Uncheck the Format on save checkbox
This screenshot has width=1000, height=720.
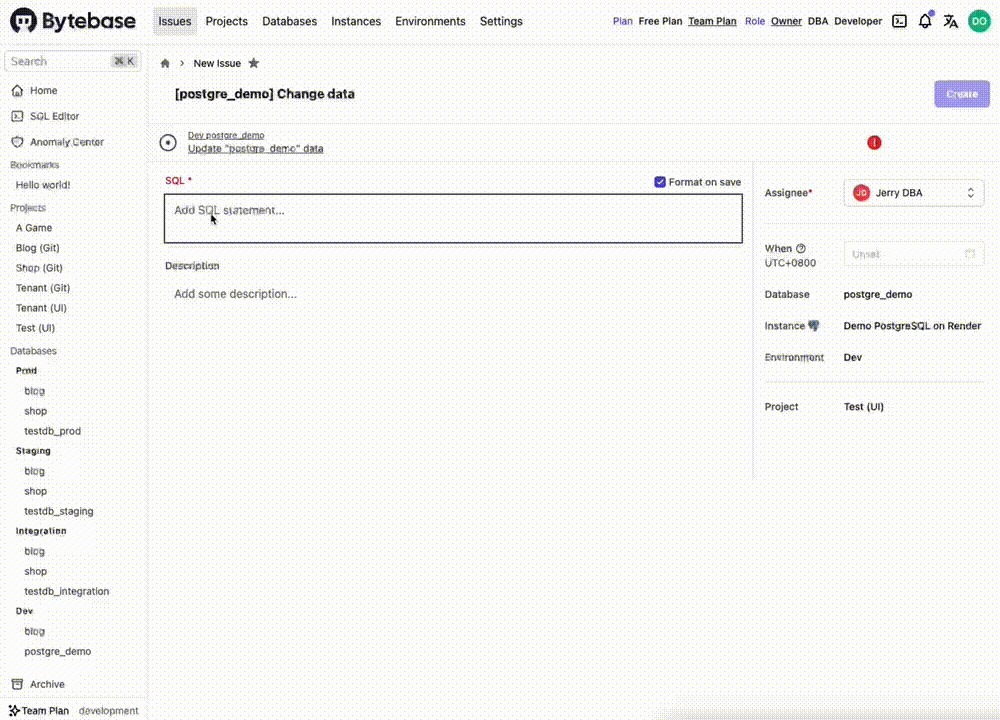pos(659,182)
